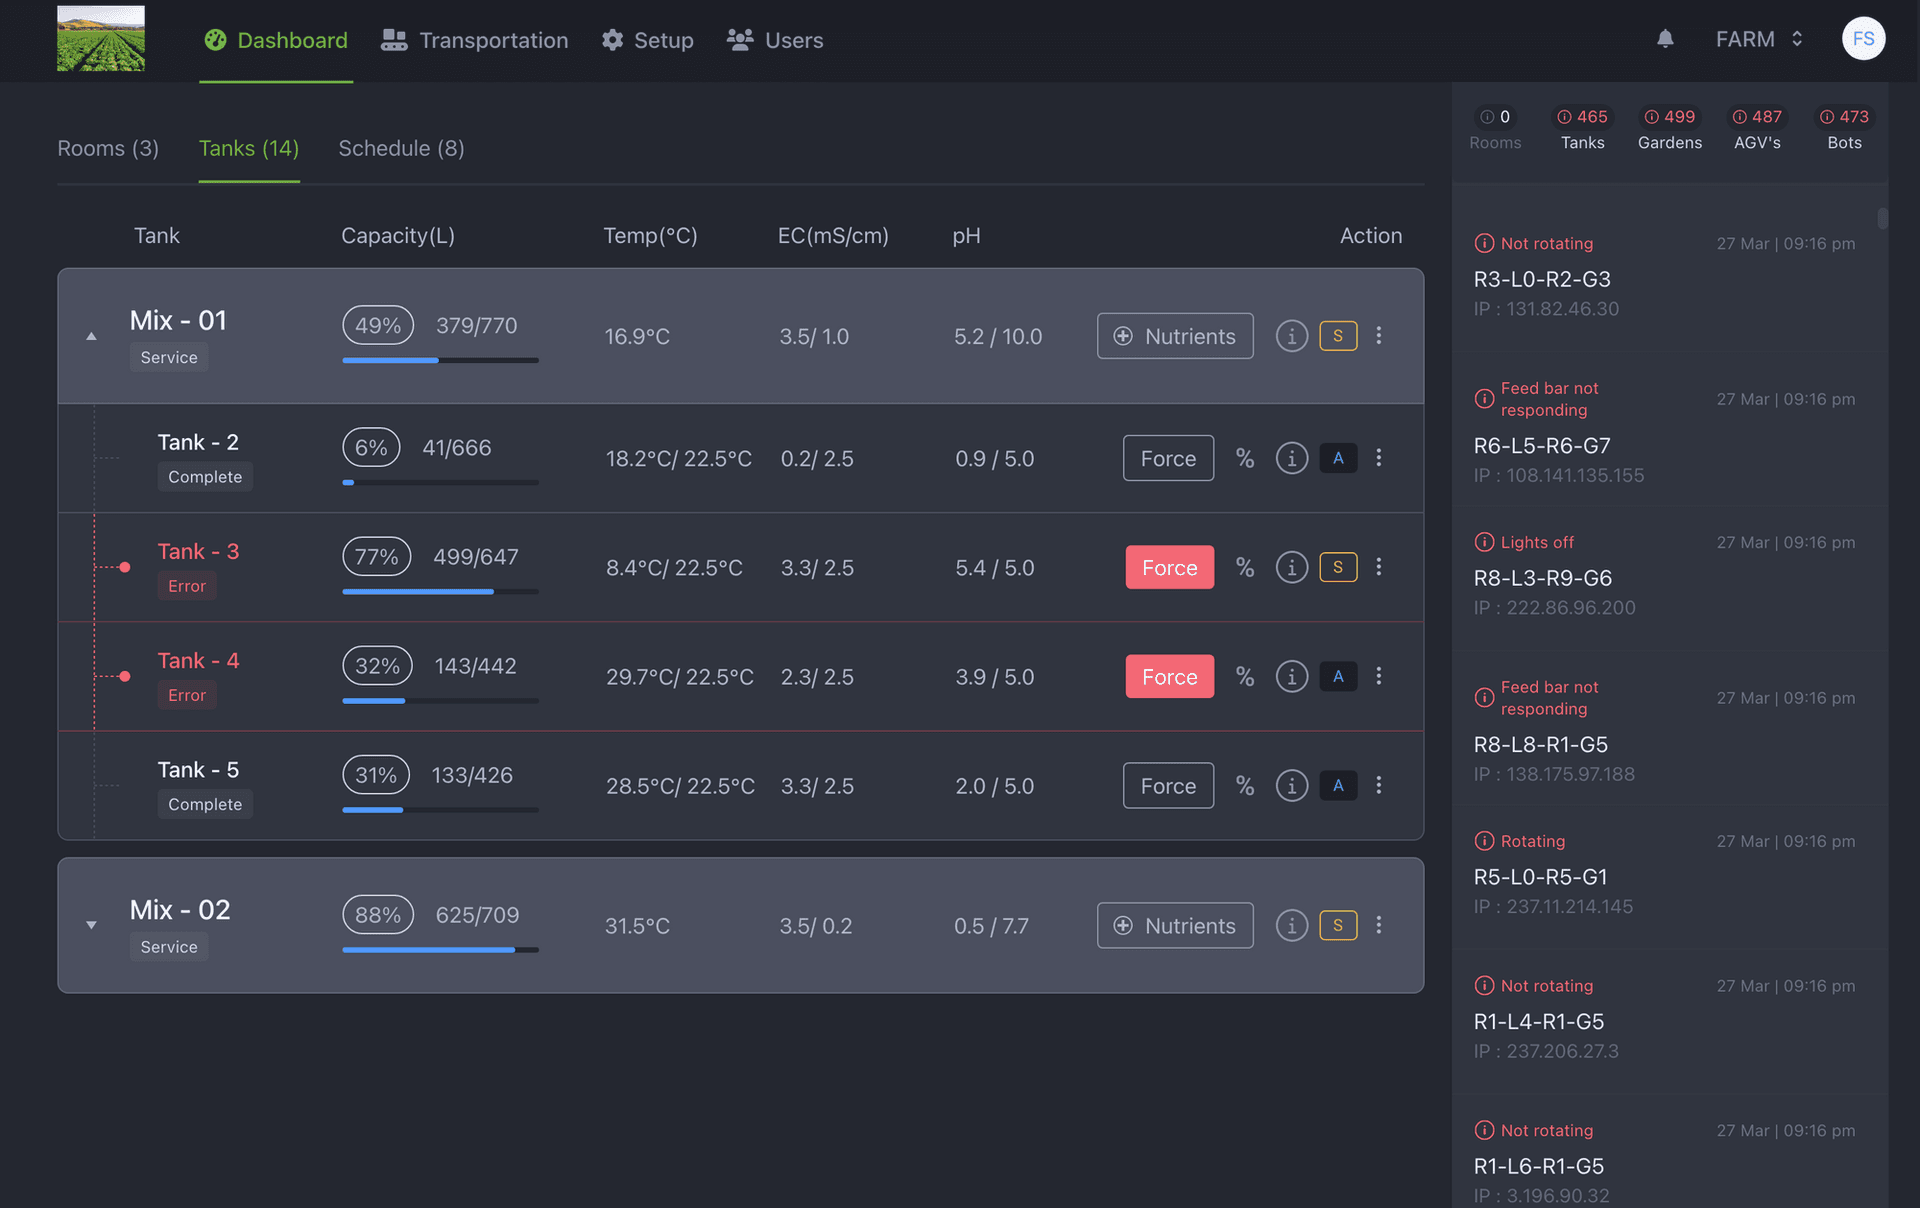
Task: Click info icon for Tank - 5
Action: tap(1291, 785)
